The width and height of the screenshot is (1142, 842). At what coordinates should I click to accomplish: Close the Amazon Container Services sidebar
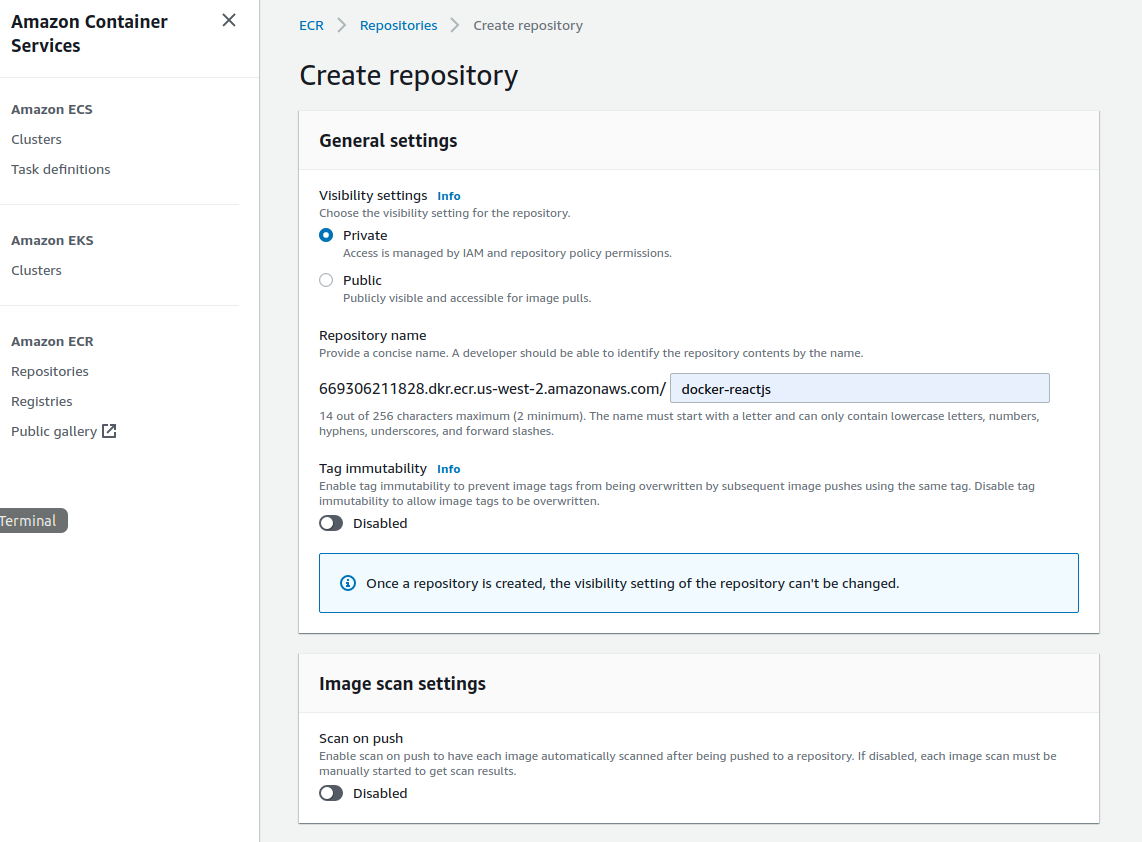(x=229, y=20)
